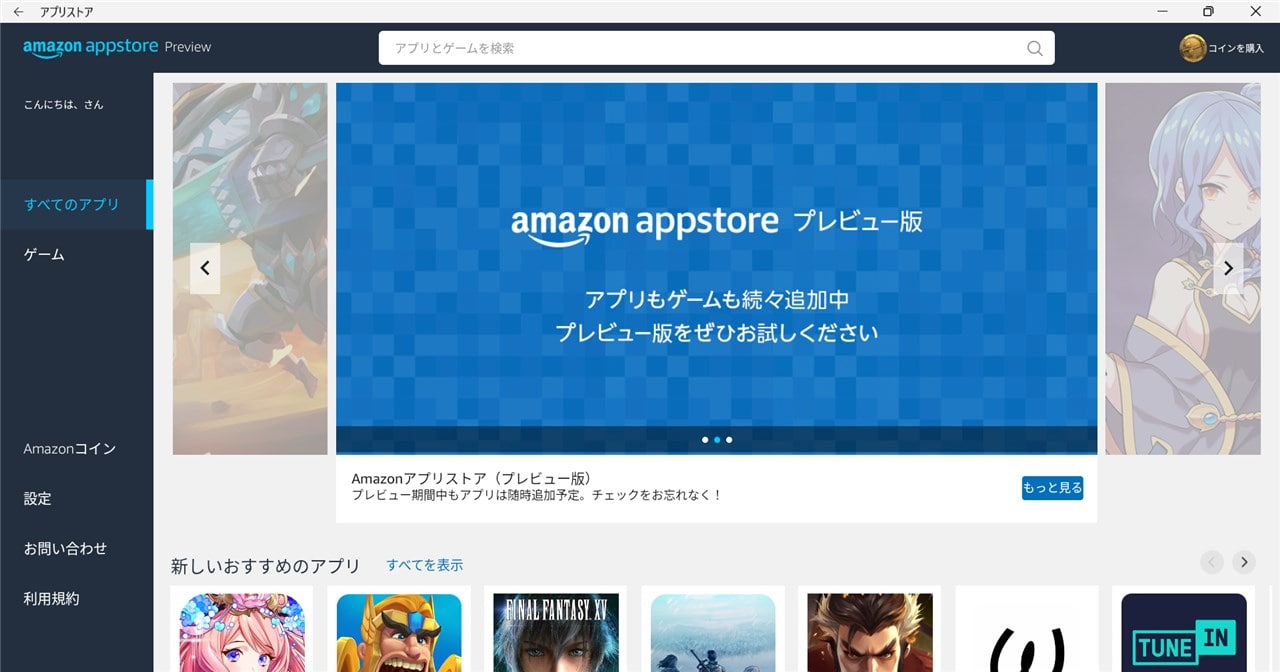
Task: Click the Amazon Appstore Preview logo
Action: 117,47
